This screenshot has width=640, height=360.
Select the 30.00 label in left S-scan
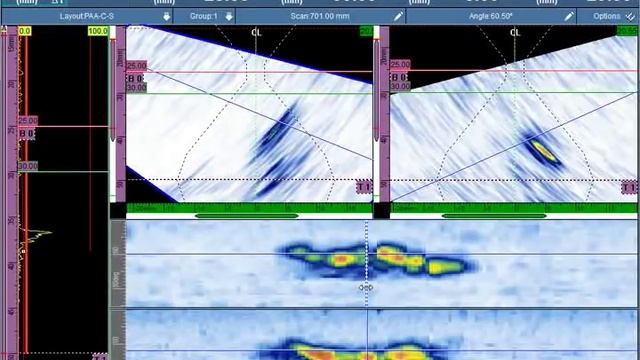point(136,87)
